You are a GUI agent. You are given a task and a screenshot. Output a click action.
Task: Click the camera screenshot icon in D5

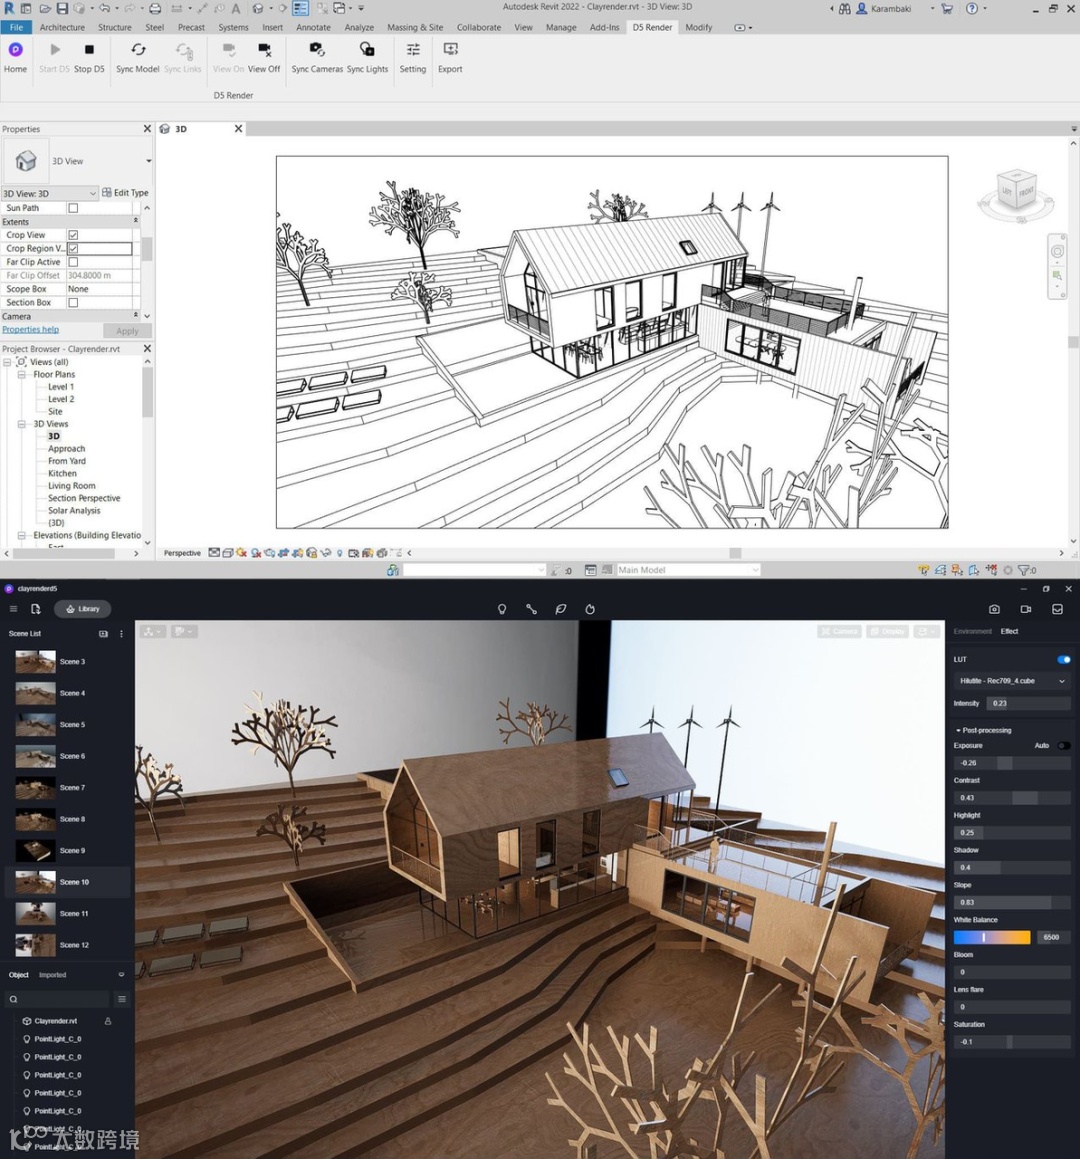994,609
